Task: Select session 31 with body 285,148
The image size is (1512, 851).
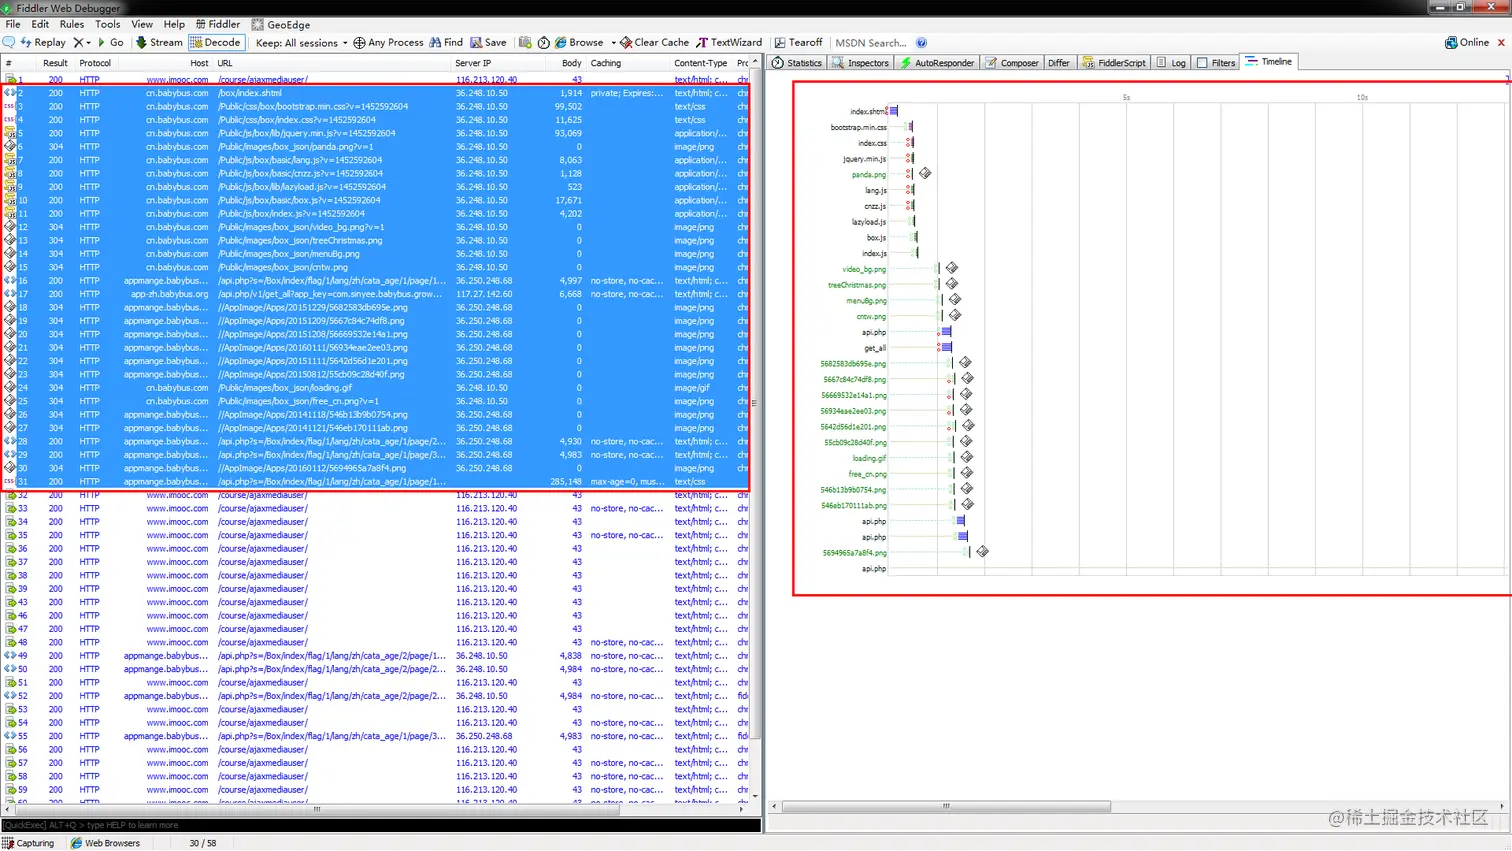Action: (375, 482)
